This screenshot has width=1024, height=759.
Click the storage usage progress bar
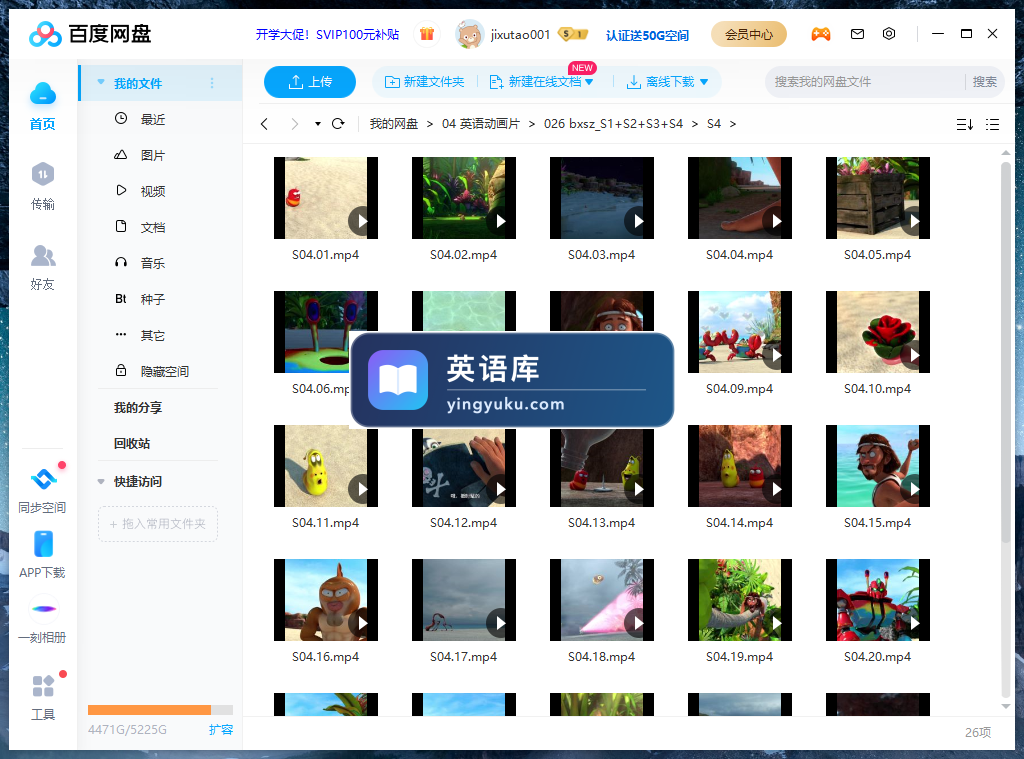tap(160, 710)
